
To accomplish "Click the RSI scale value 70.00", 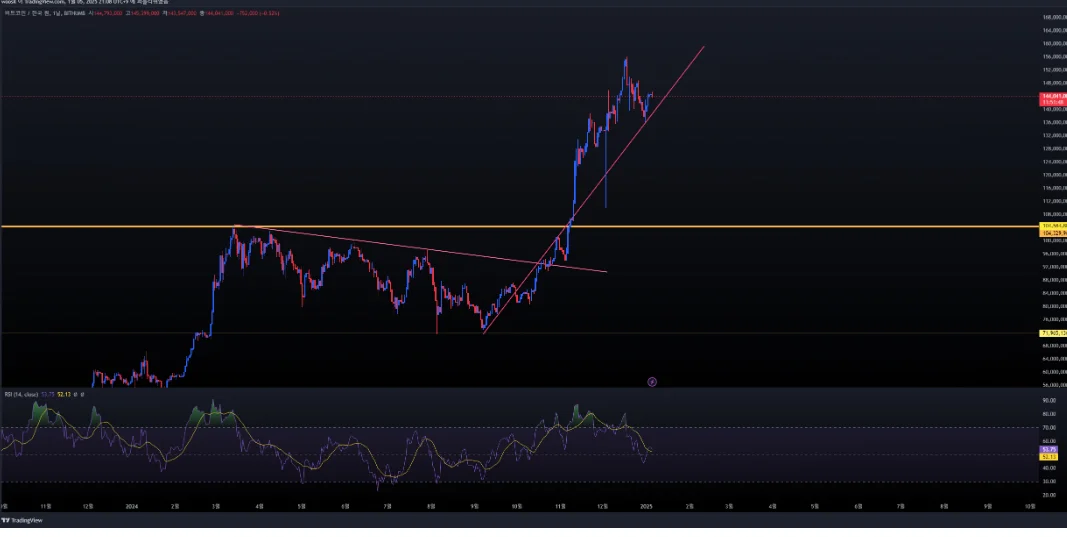I will [x=1049, y=427].
